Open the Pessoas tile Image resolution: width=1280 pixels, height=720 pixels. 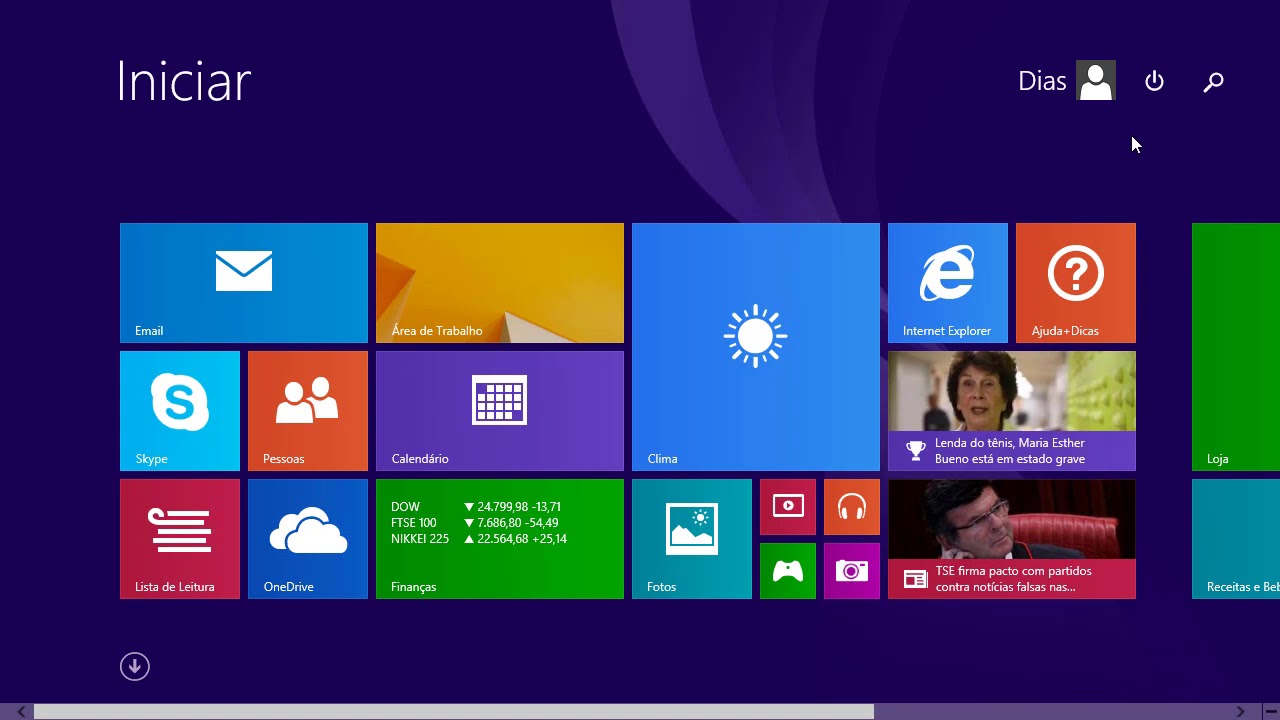click(x=308, y=411)
